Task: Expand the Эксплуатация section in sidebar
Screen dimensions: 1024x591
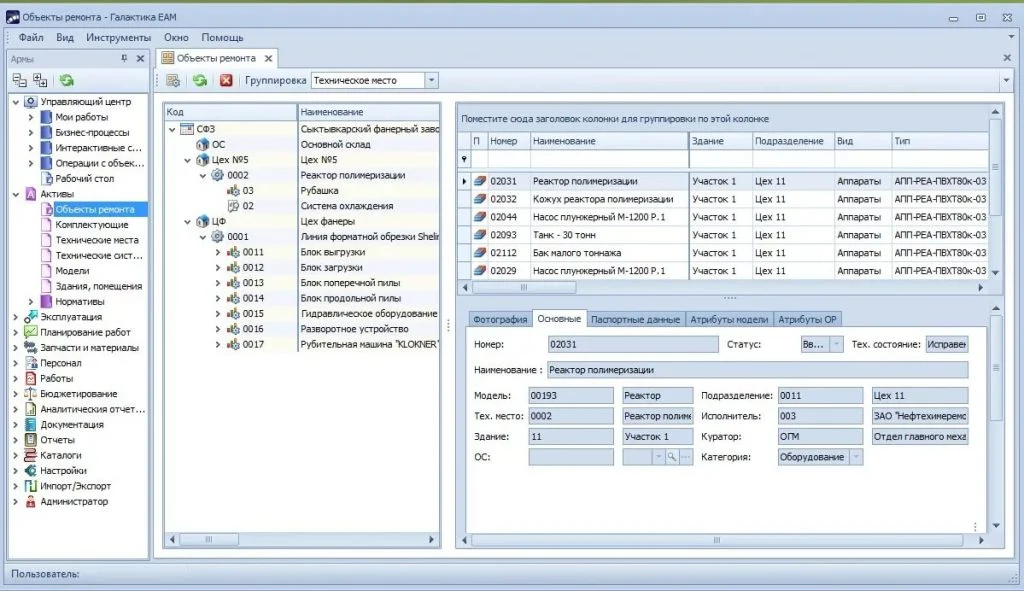Action: tap(16, 317)
